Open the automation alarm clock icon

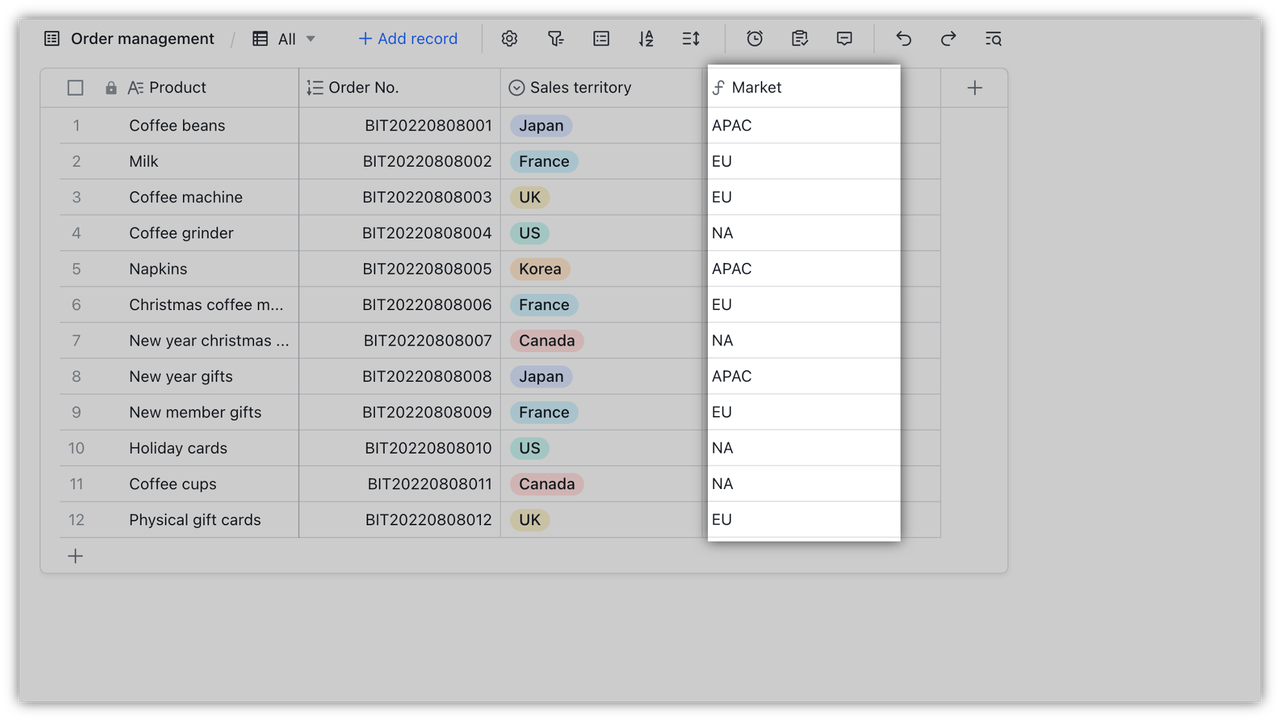[x=754, y=38]
